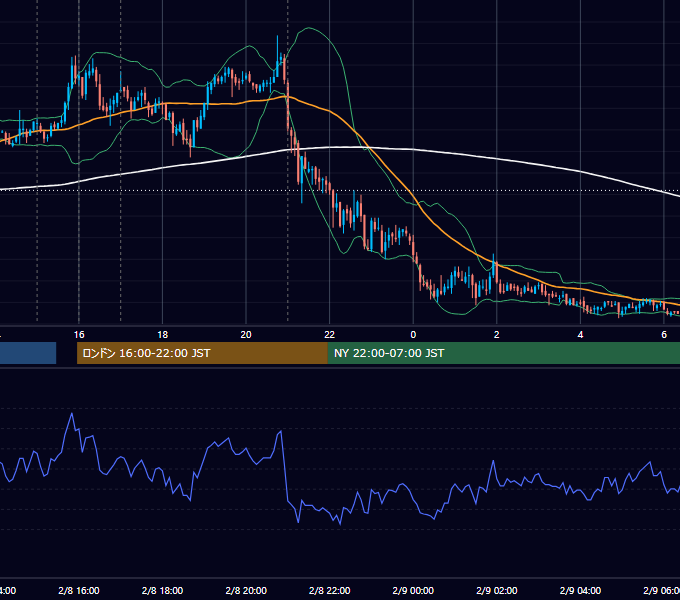Screen dimensions: 680x600
Task: Click the "20" hour label on chart axis
Action: tap(246, 335)
